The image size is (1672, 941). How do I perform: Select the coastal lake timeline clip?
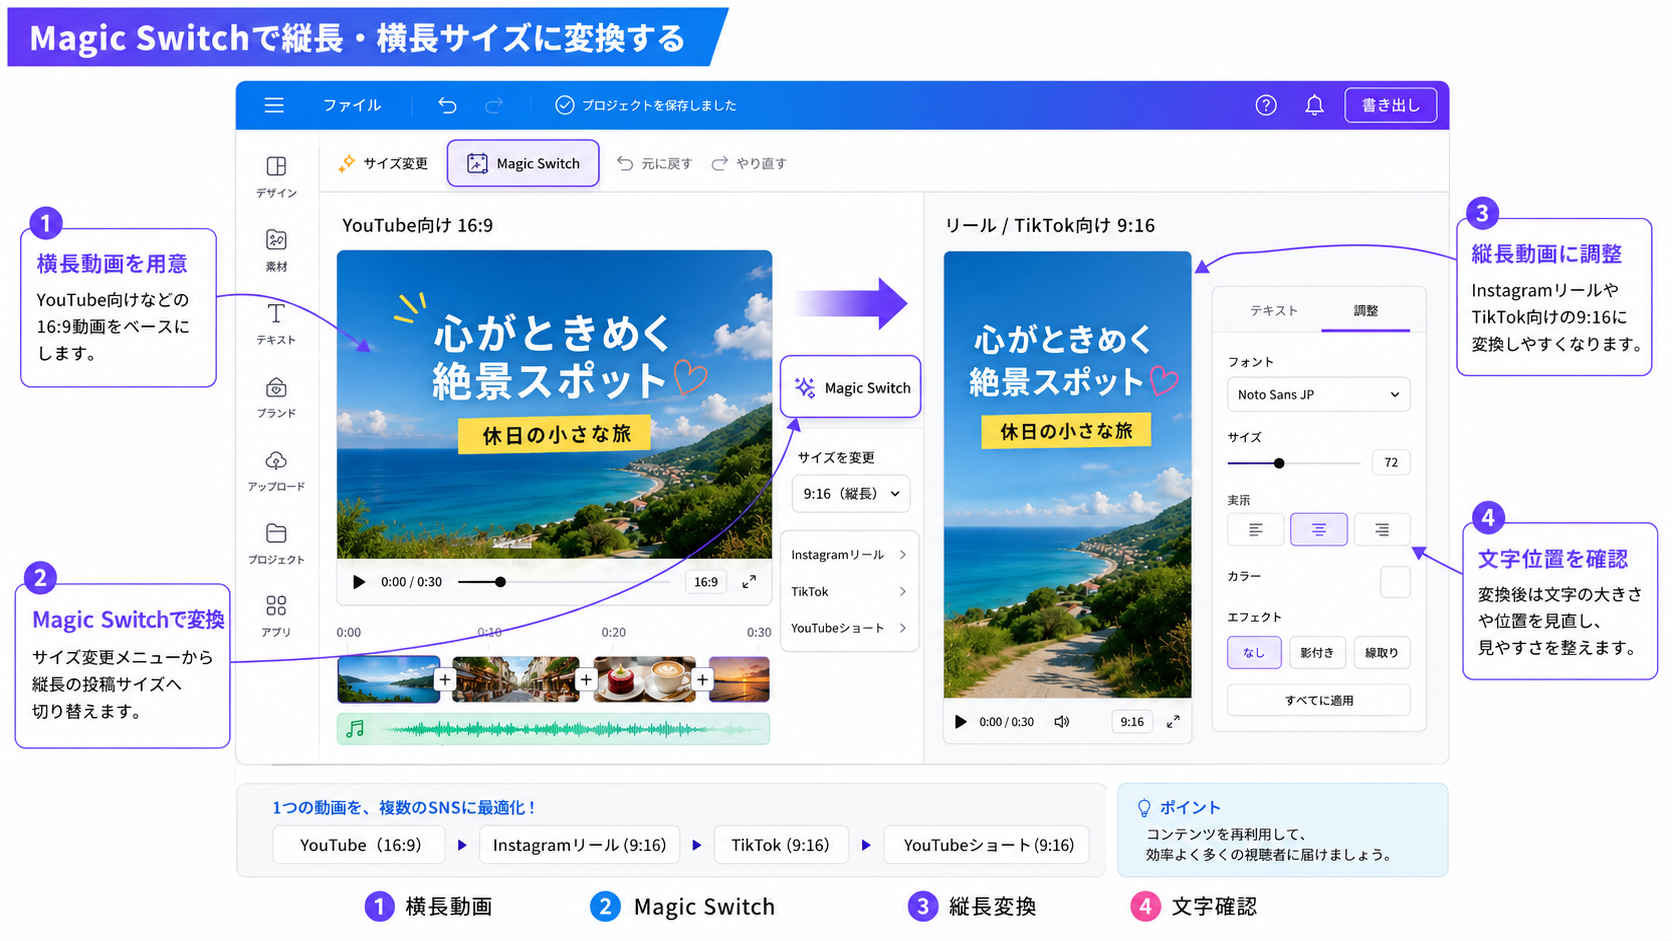point(389,680)
